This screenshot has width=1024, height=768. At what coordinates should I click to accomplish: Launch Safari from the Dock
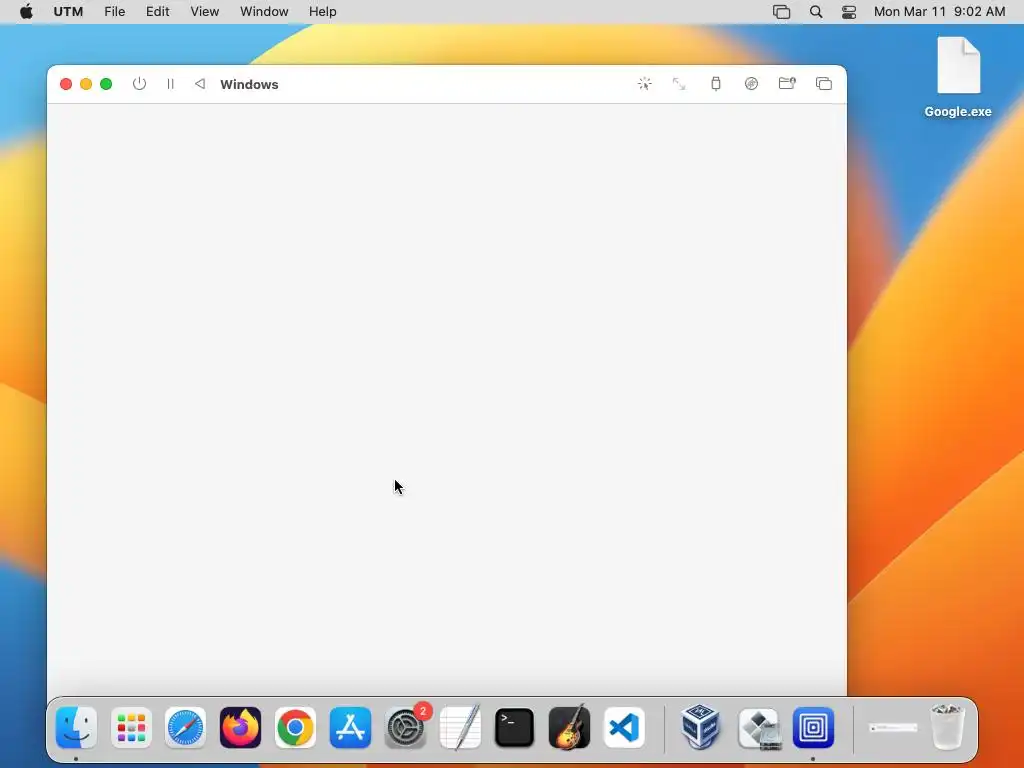point(185,727)
